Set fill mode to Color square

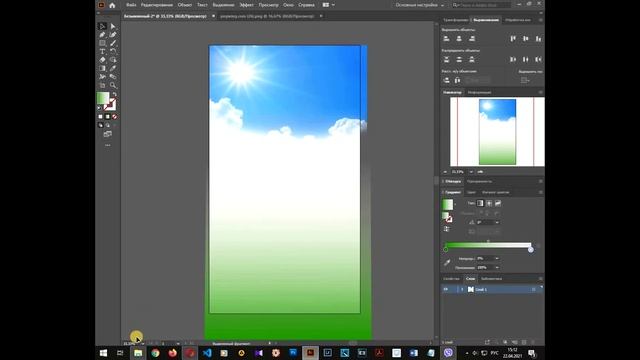(100, 117)
